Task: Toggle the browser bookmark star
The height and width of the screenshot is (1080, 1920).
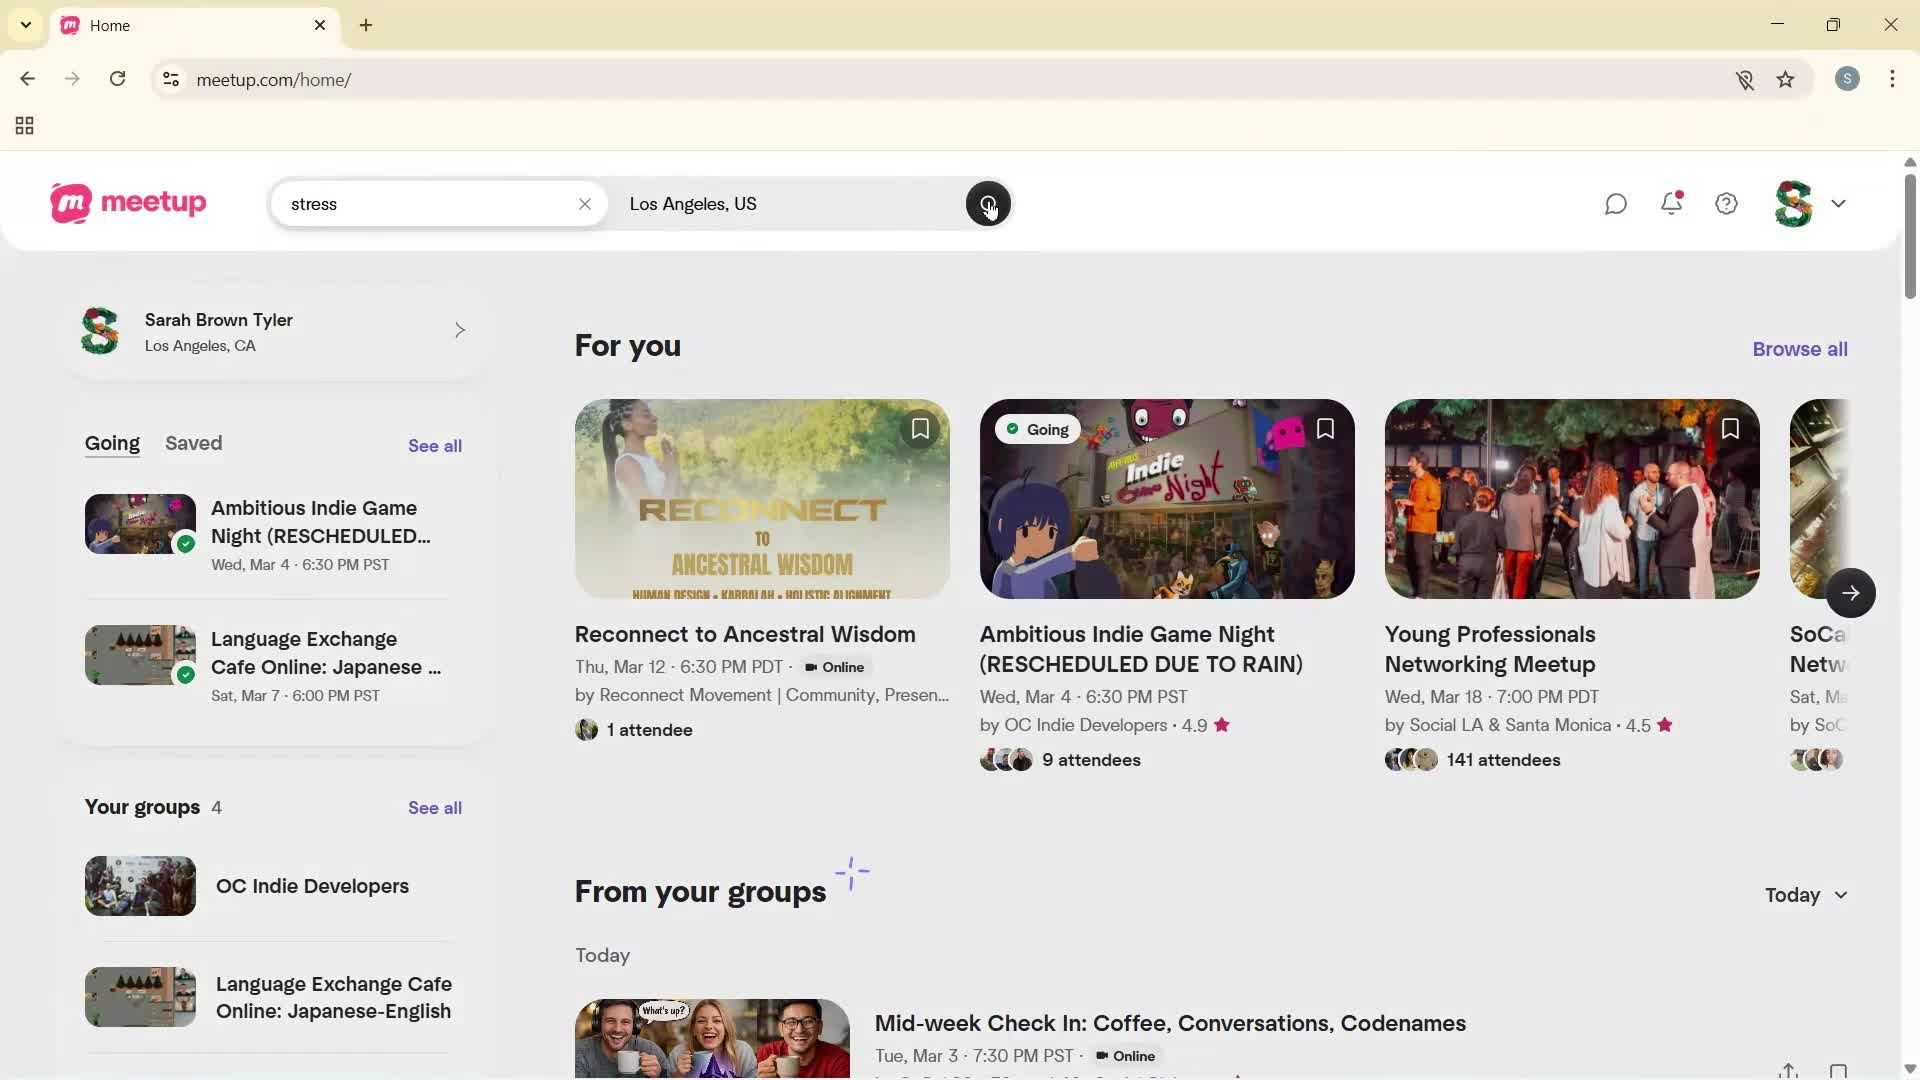Action: (x=1786, y=79)
